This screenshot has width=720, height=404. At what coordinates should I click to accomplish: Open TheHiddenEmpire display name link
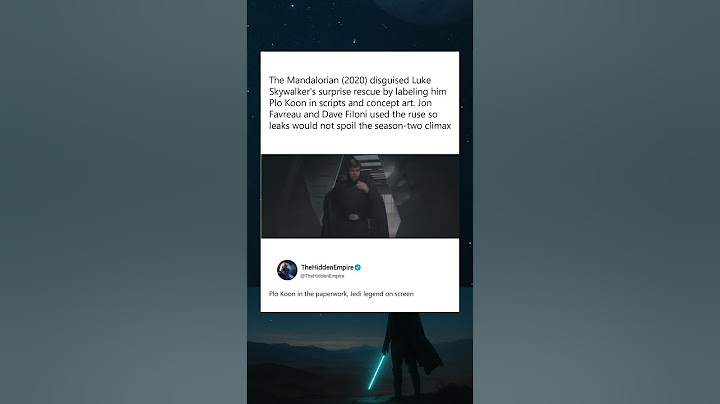[x=327, y=267]
